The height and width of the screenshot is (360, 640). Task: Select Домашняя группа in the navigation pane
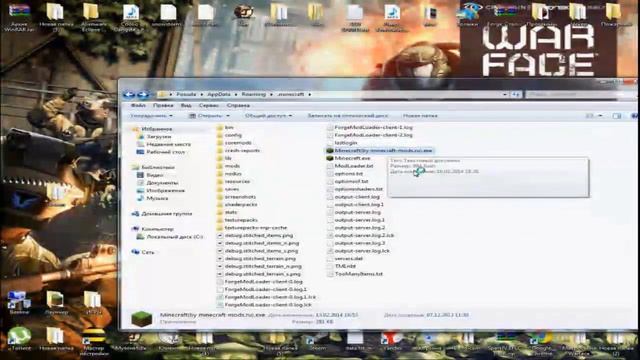pyautogui.click(x=167, y=214)
